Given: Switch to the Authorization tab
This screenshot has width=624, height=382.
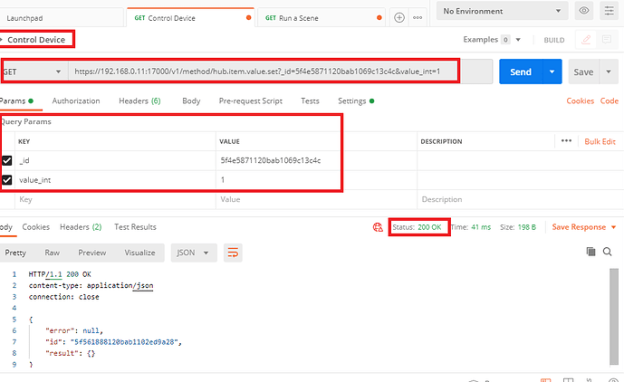Looking at the screenshot, I should click(x=76, y=101).
